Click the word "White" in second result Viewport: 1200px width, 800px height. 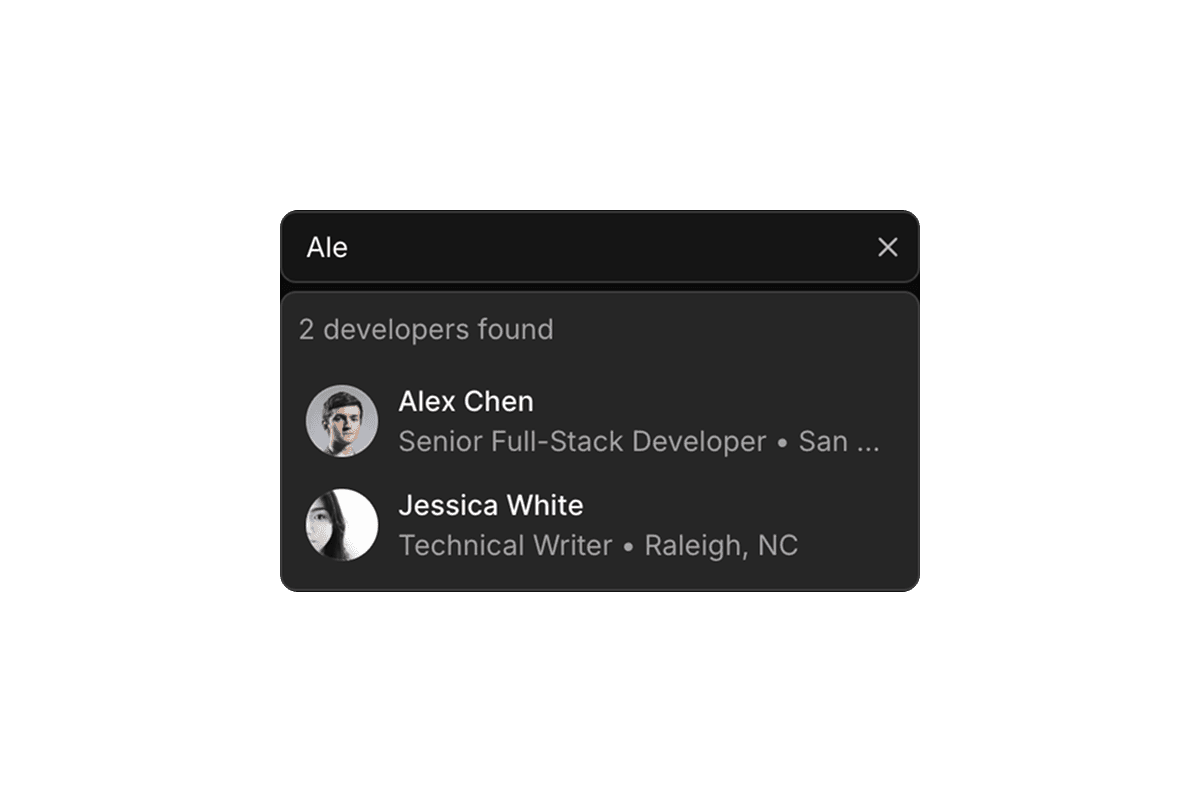tap(544, 505)
